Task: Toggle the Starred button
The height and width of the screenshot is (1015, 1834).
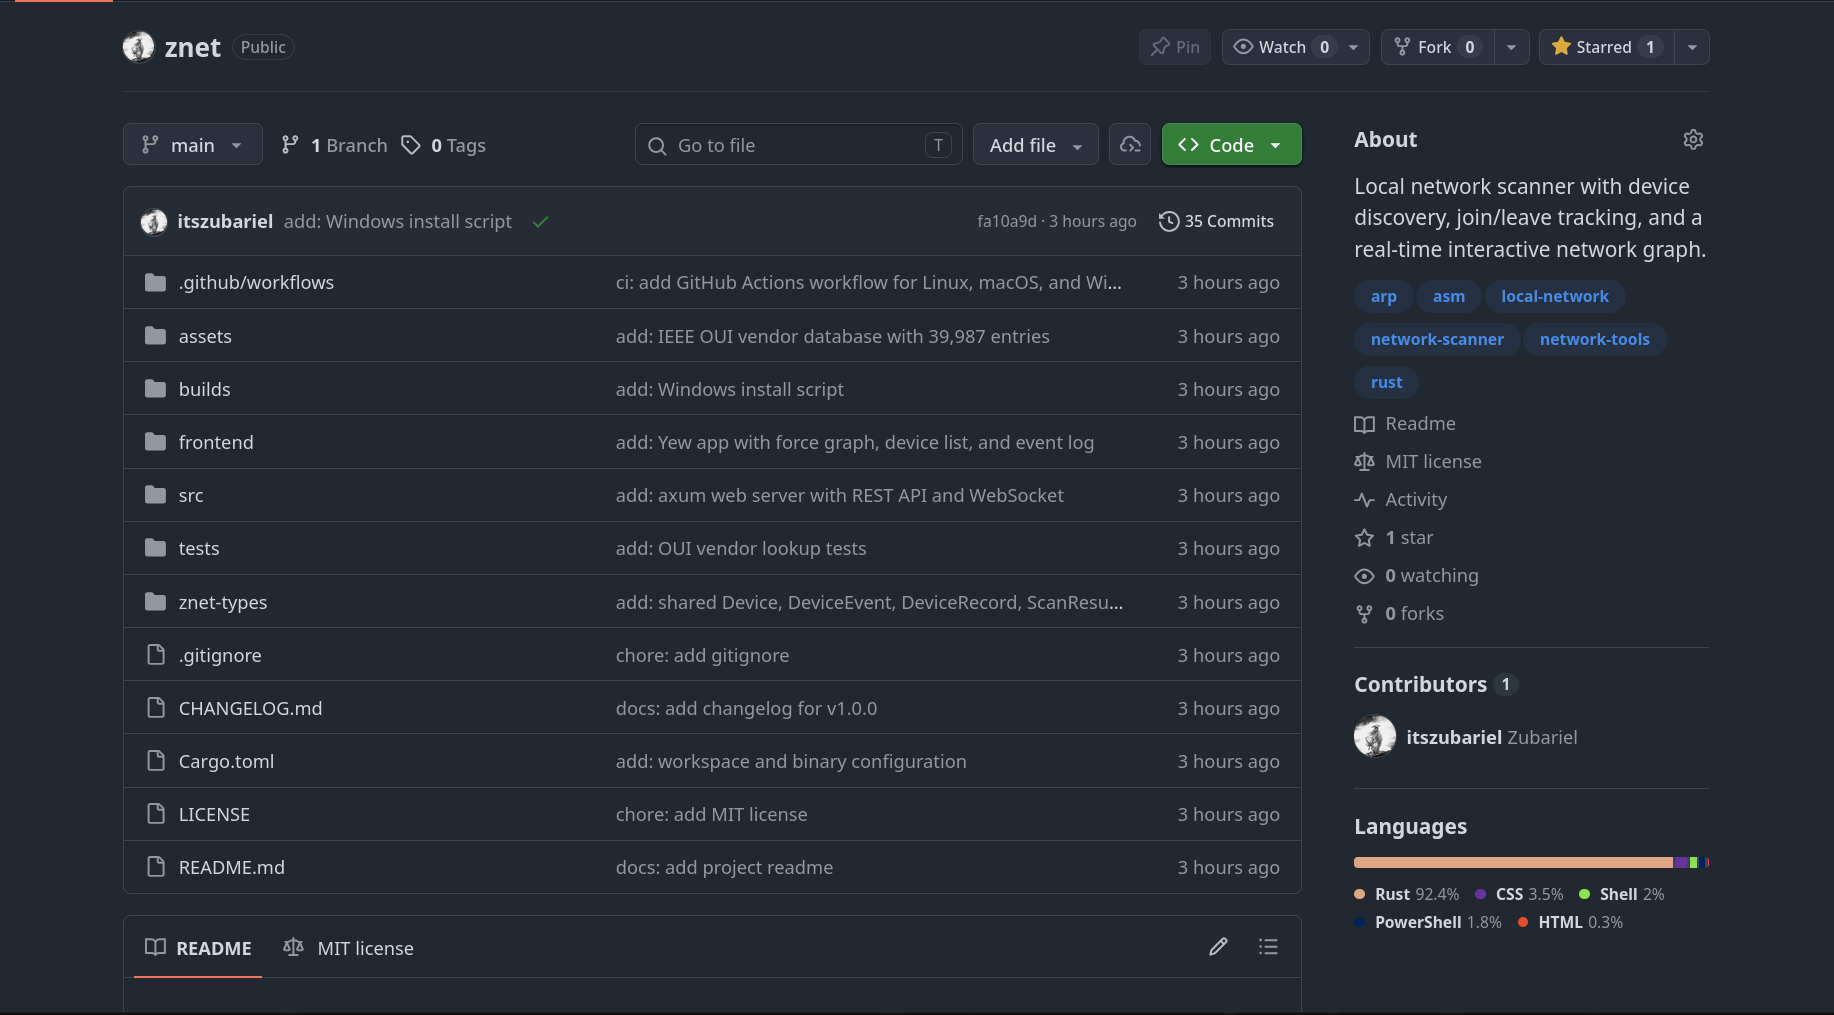Action: point(1607,47)
